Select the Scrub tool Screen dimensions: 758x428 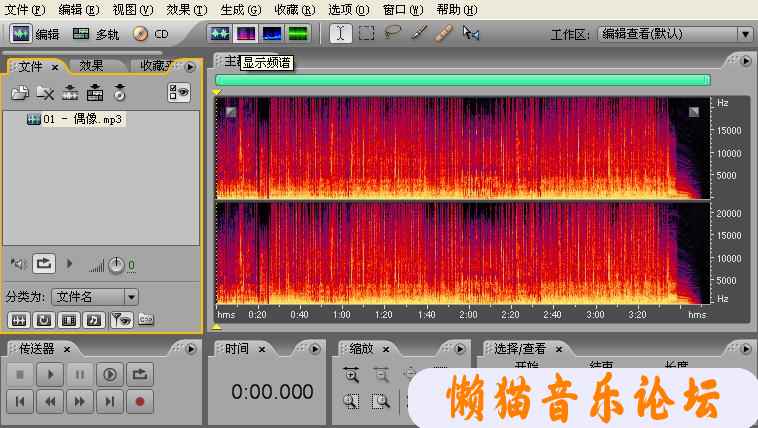[470, 33]
